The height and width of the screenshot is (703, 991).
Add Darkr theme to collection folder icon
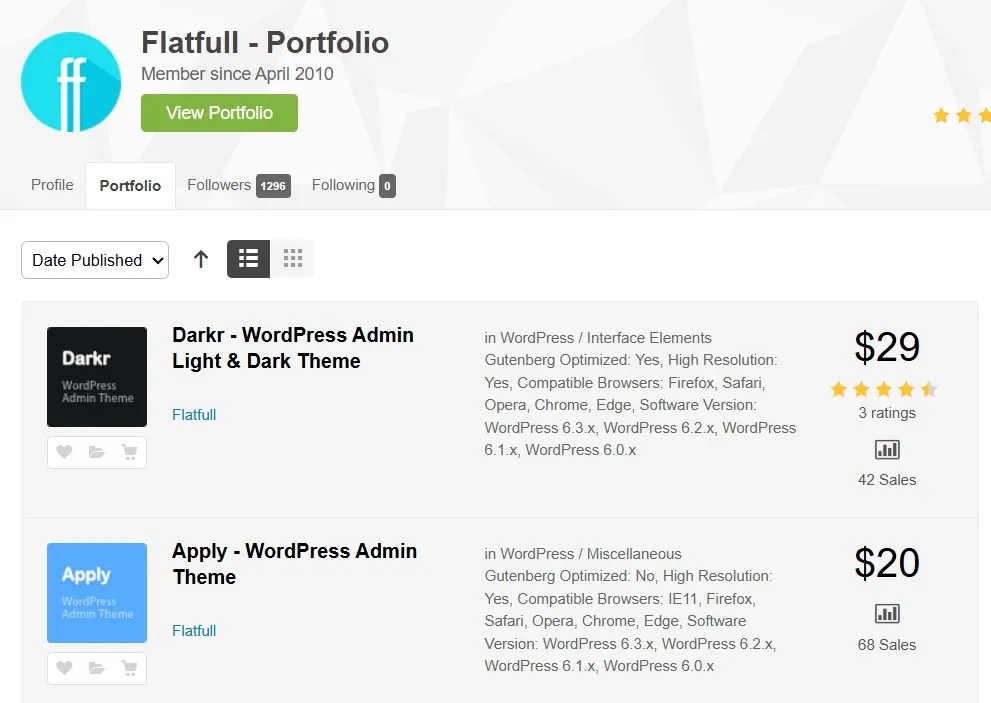click(x=97, y=452)
